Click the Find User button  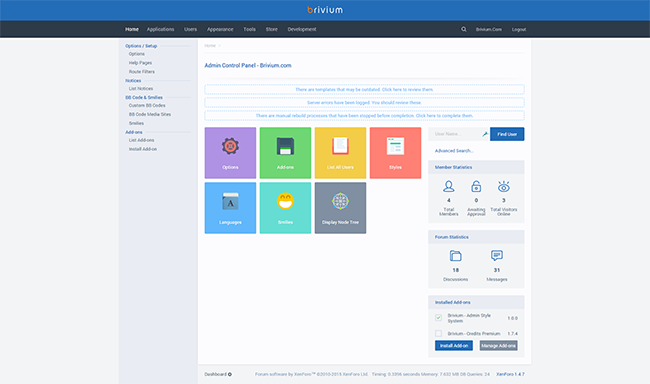click(507, 134)
